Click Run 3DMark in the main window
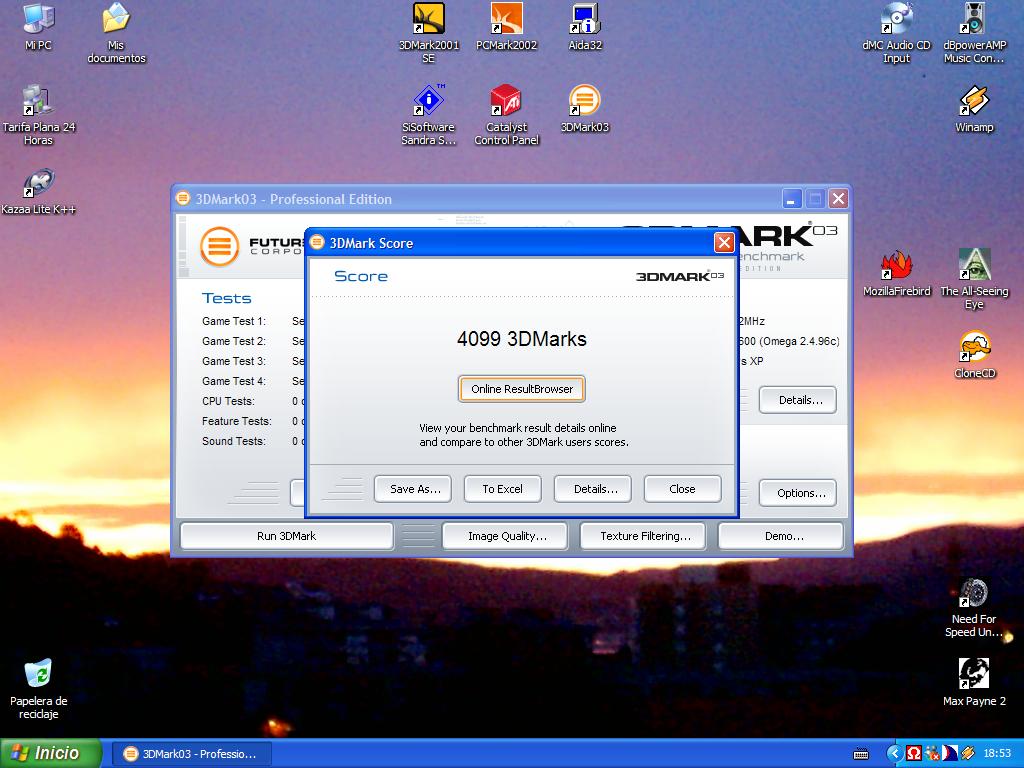 pyautogui.click(x=286, y=536)
